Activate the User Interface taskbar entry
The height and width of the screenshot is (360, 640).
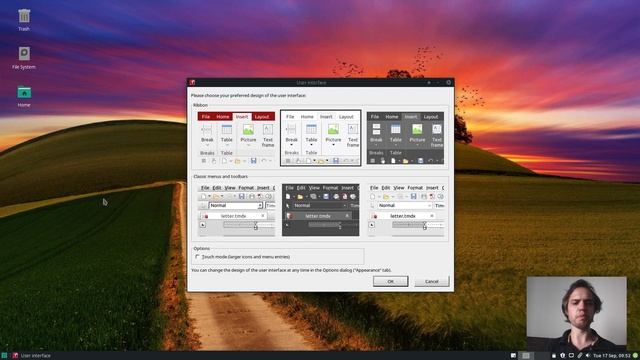31,356
